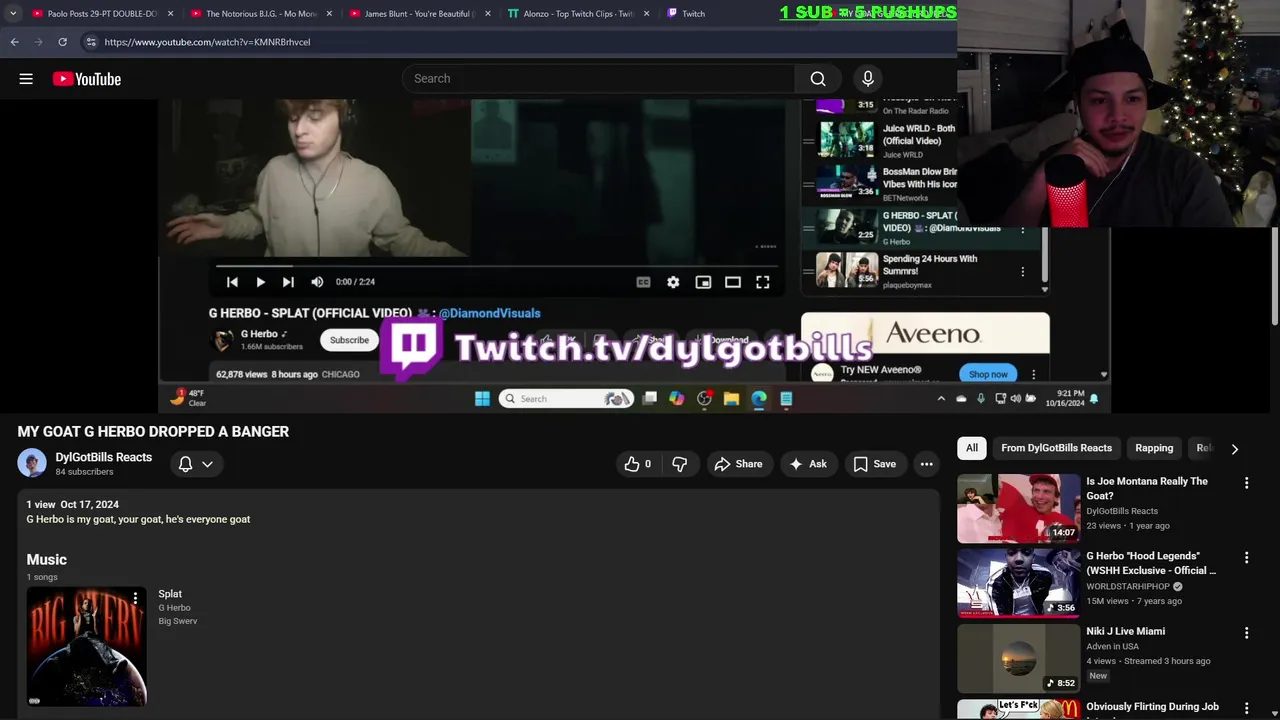Switch to Alonzo Top Twitch Clips tab
The image size is (1280, 720).
click(578, 14)
